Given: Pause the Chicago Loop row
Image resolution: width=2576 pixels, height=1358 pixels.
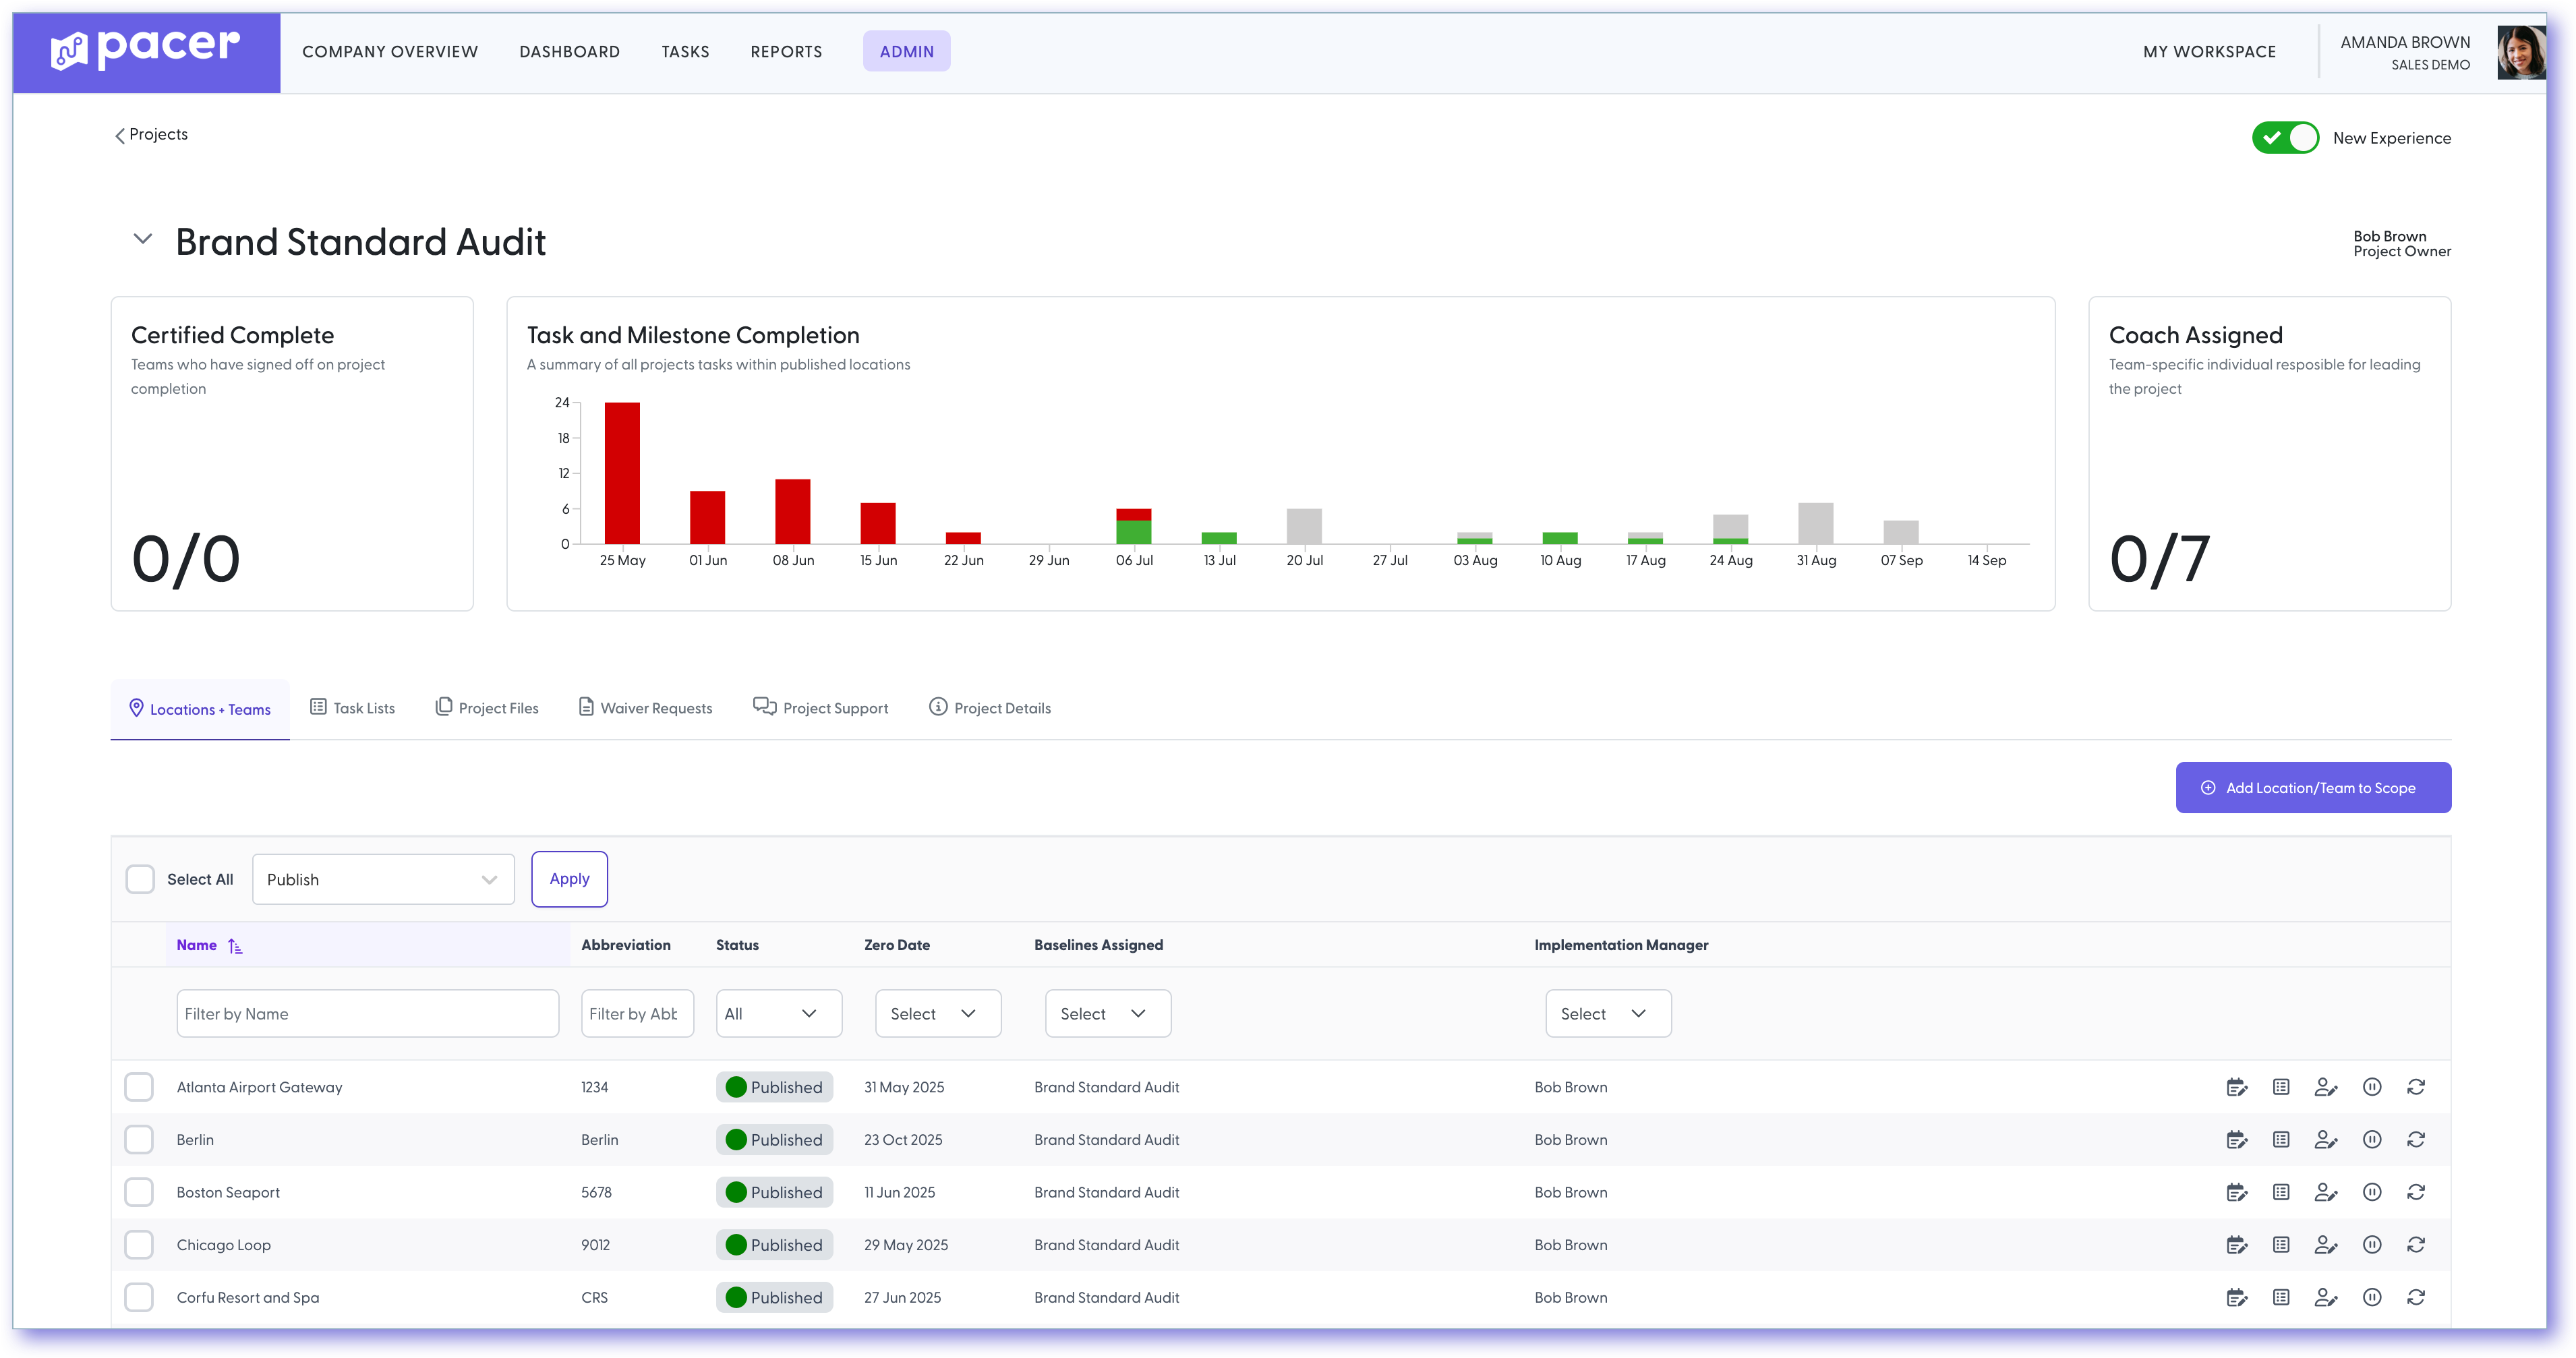Looking at the screenshot, I should click(x=2372, y=1245).
